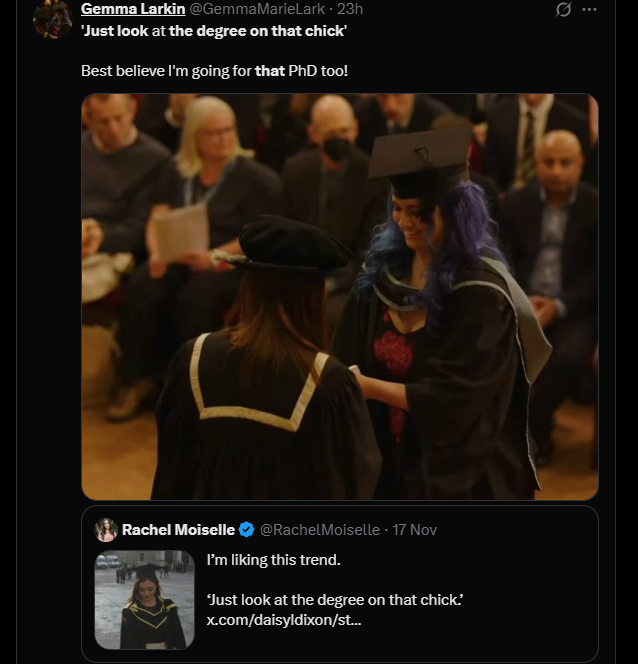This screenshot has width=638, height=664.
Task: Click the "I'm liking this trend." quoted text
Action: tap(272, 561)
